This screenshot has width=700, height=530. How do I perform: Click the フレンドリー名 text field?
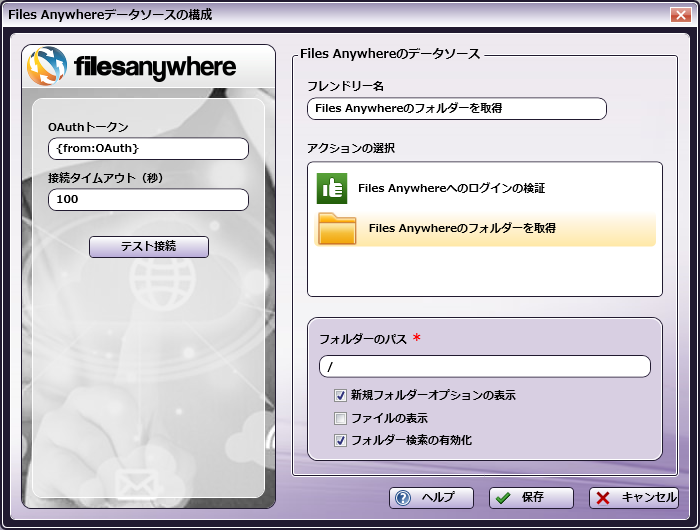(x=457, y=109)
